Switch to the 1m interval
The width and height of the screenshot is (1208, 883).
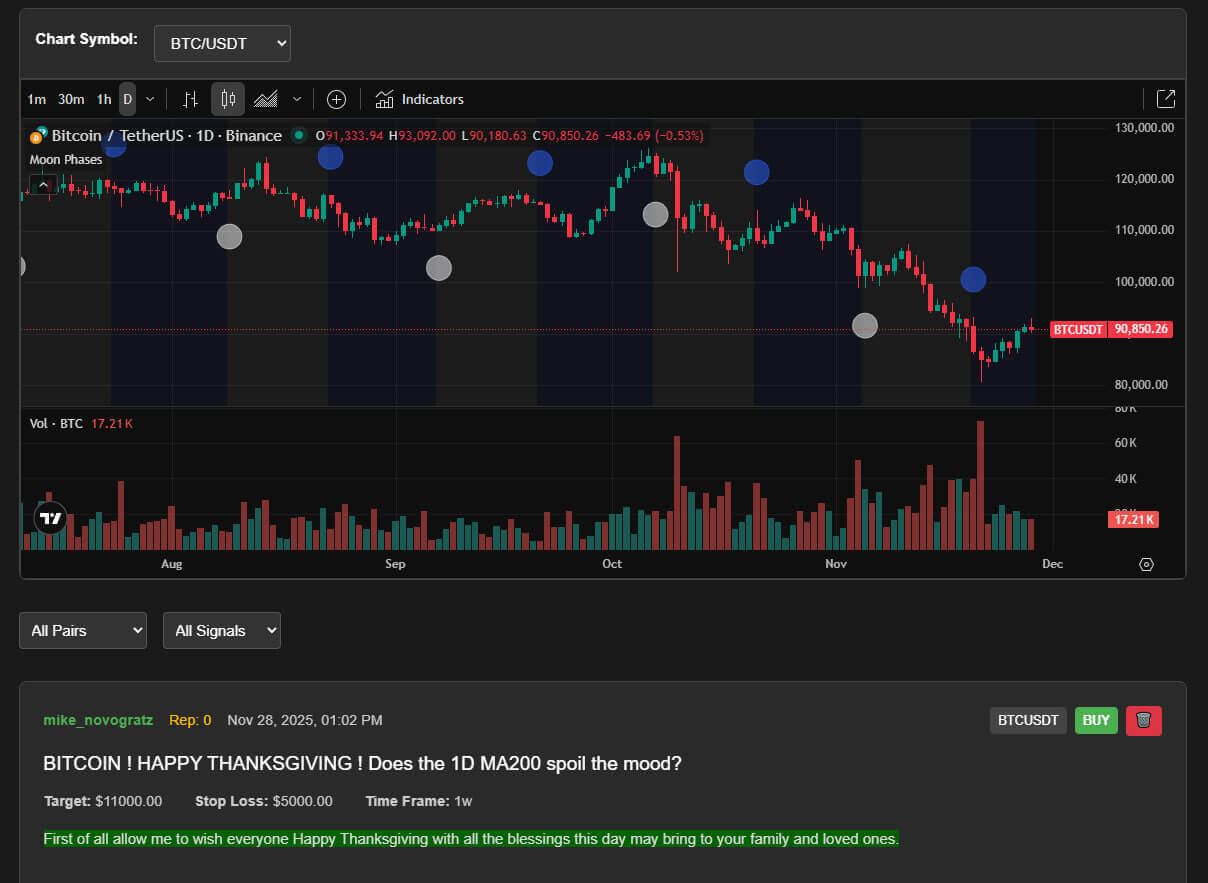pos(36,99)
